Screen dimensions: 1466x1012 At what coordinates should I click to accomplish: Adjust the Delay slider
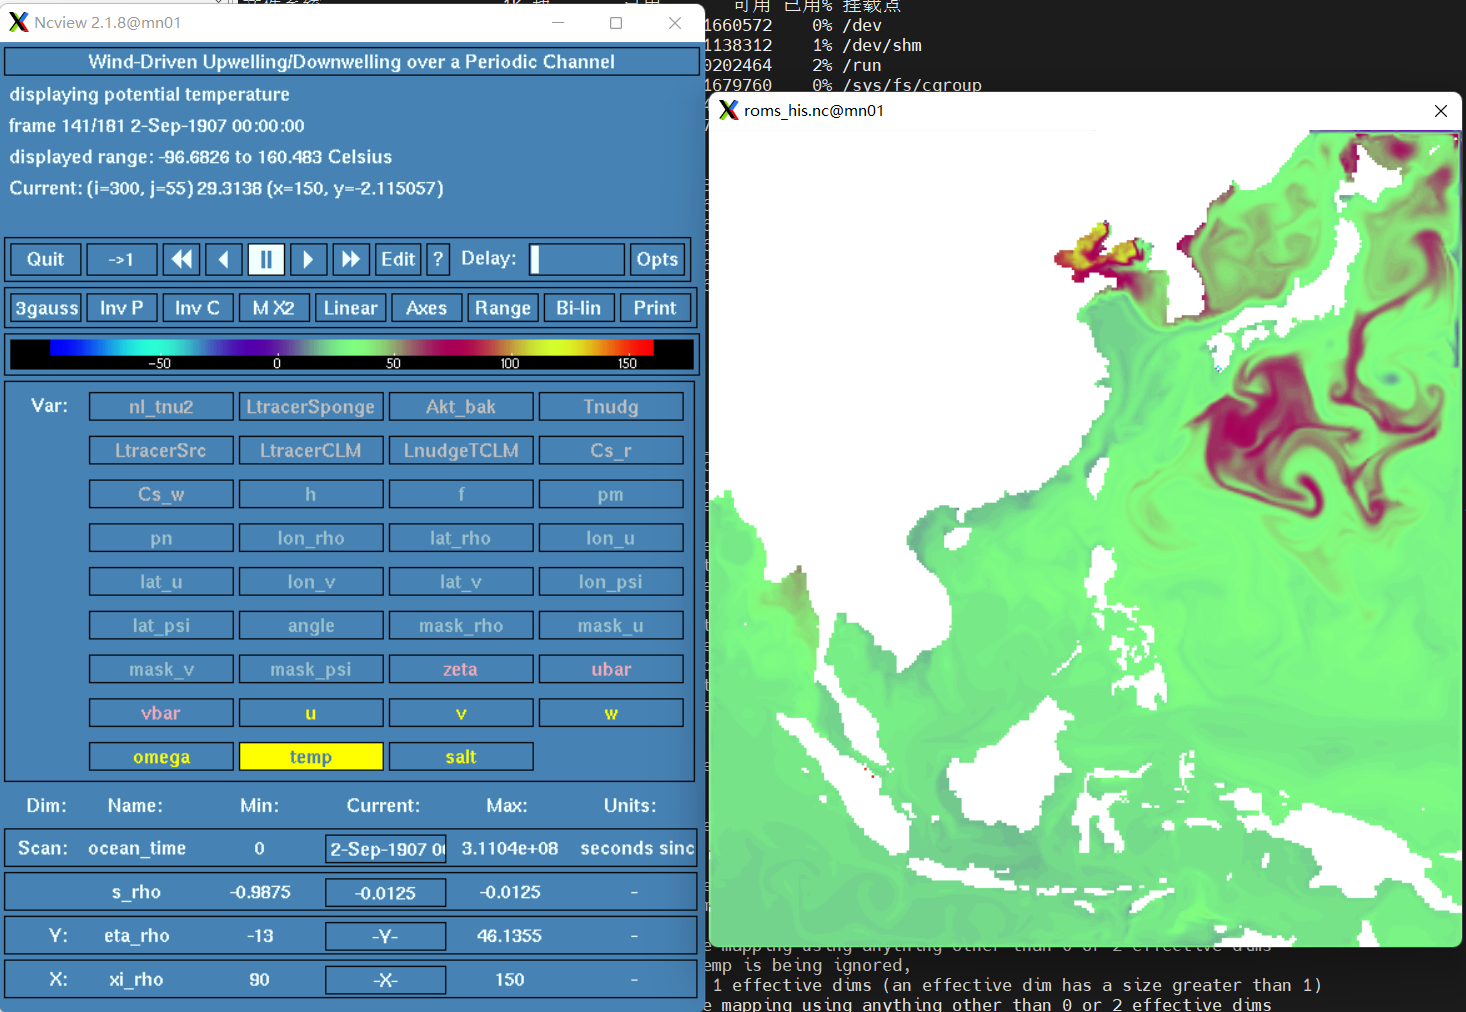pyautogui.click(x=576, y=260)
